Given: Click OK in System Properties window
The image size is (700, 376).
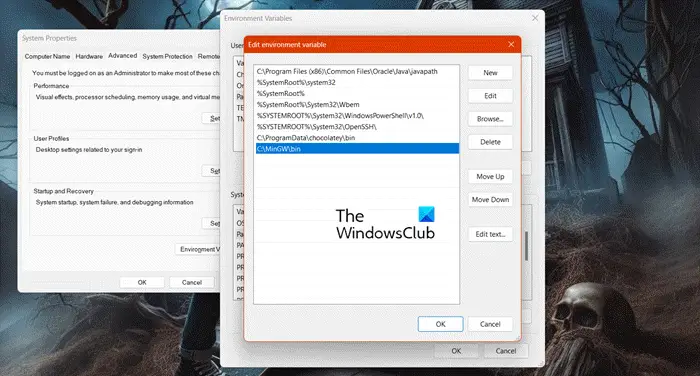Looking at the screenshot, I should 142,283.
